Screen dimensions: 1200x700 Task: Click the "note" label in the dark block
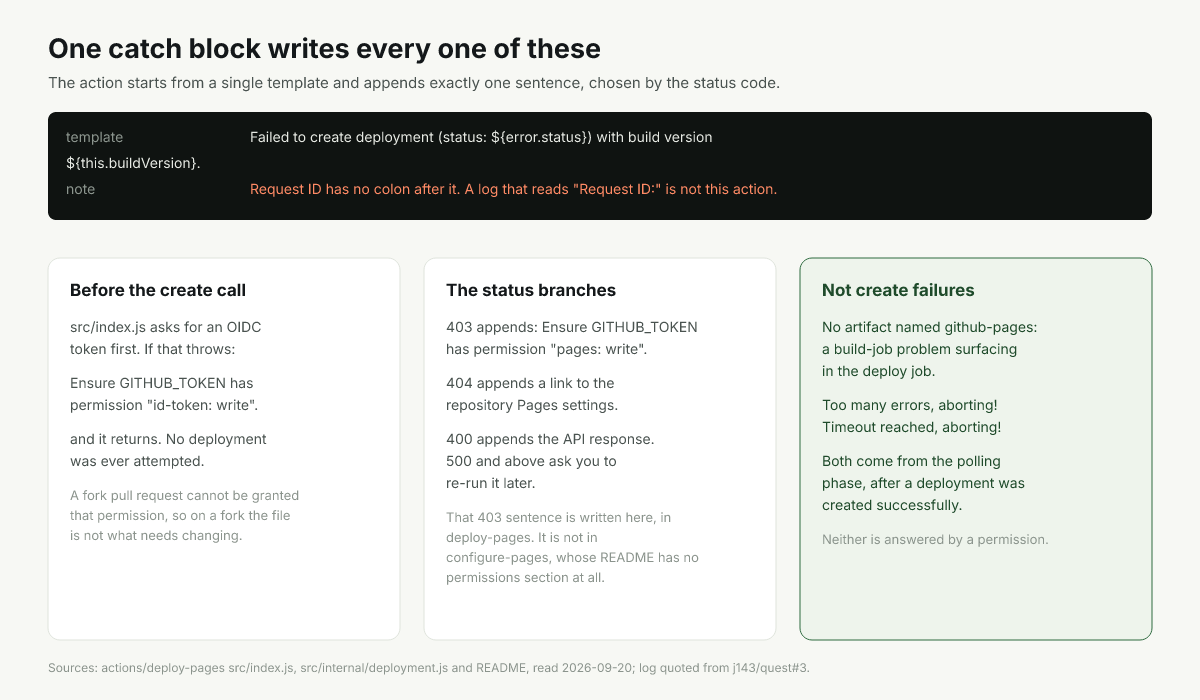pos(81,189)
